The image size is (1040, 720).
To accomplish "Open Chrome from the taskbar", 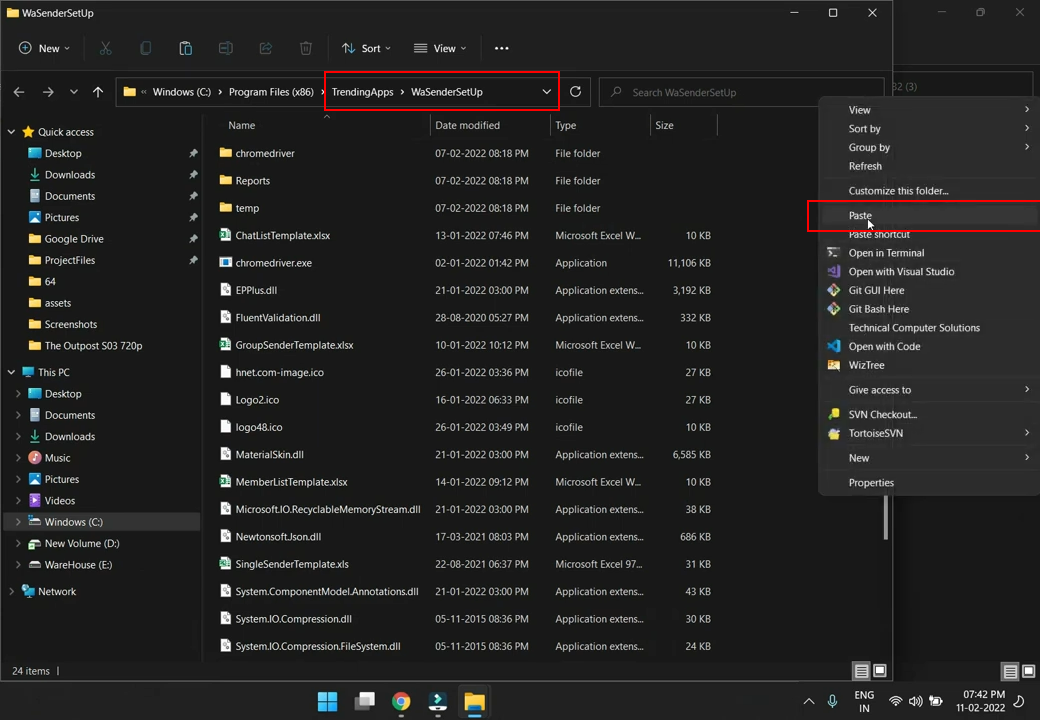I will point(401,701).
